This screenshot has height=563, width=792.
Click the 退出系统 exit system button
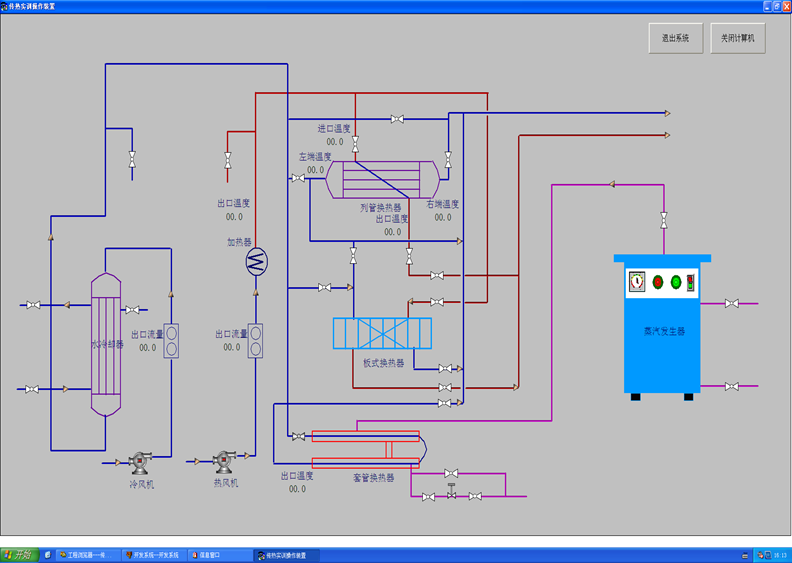click(675, 39)
